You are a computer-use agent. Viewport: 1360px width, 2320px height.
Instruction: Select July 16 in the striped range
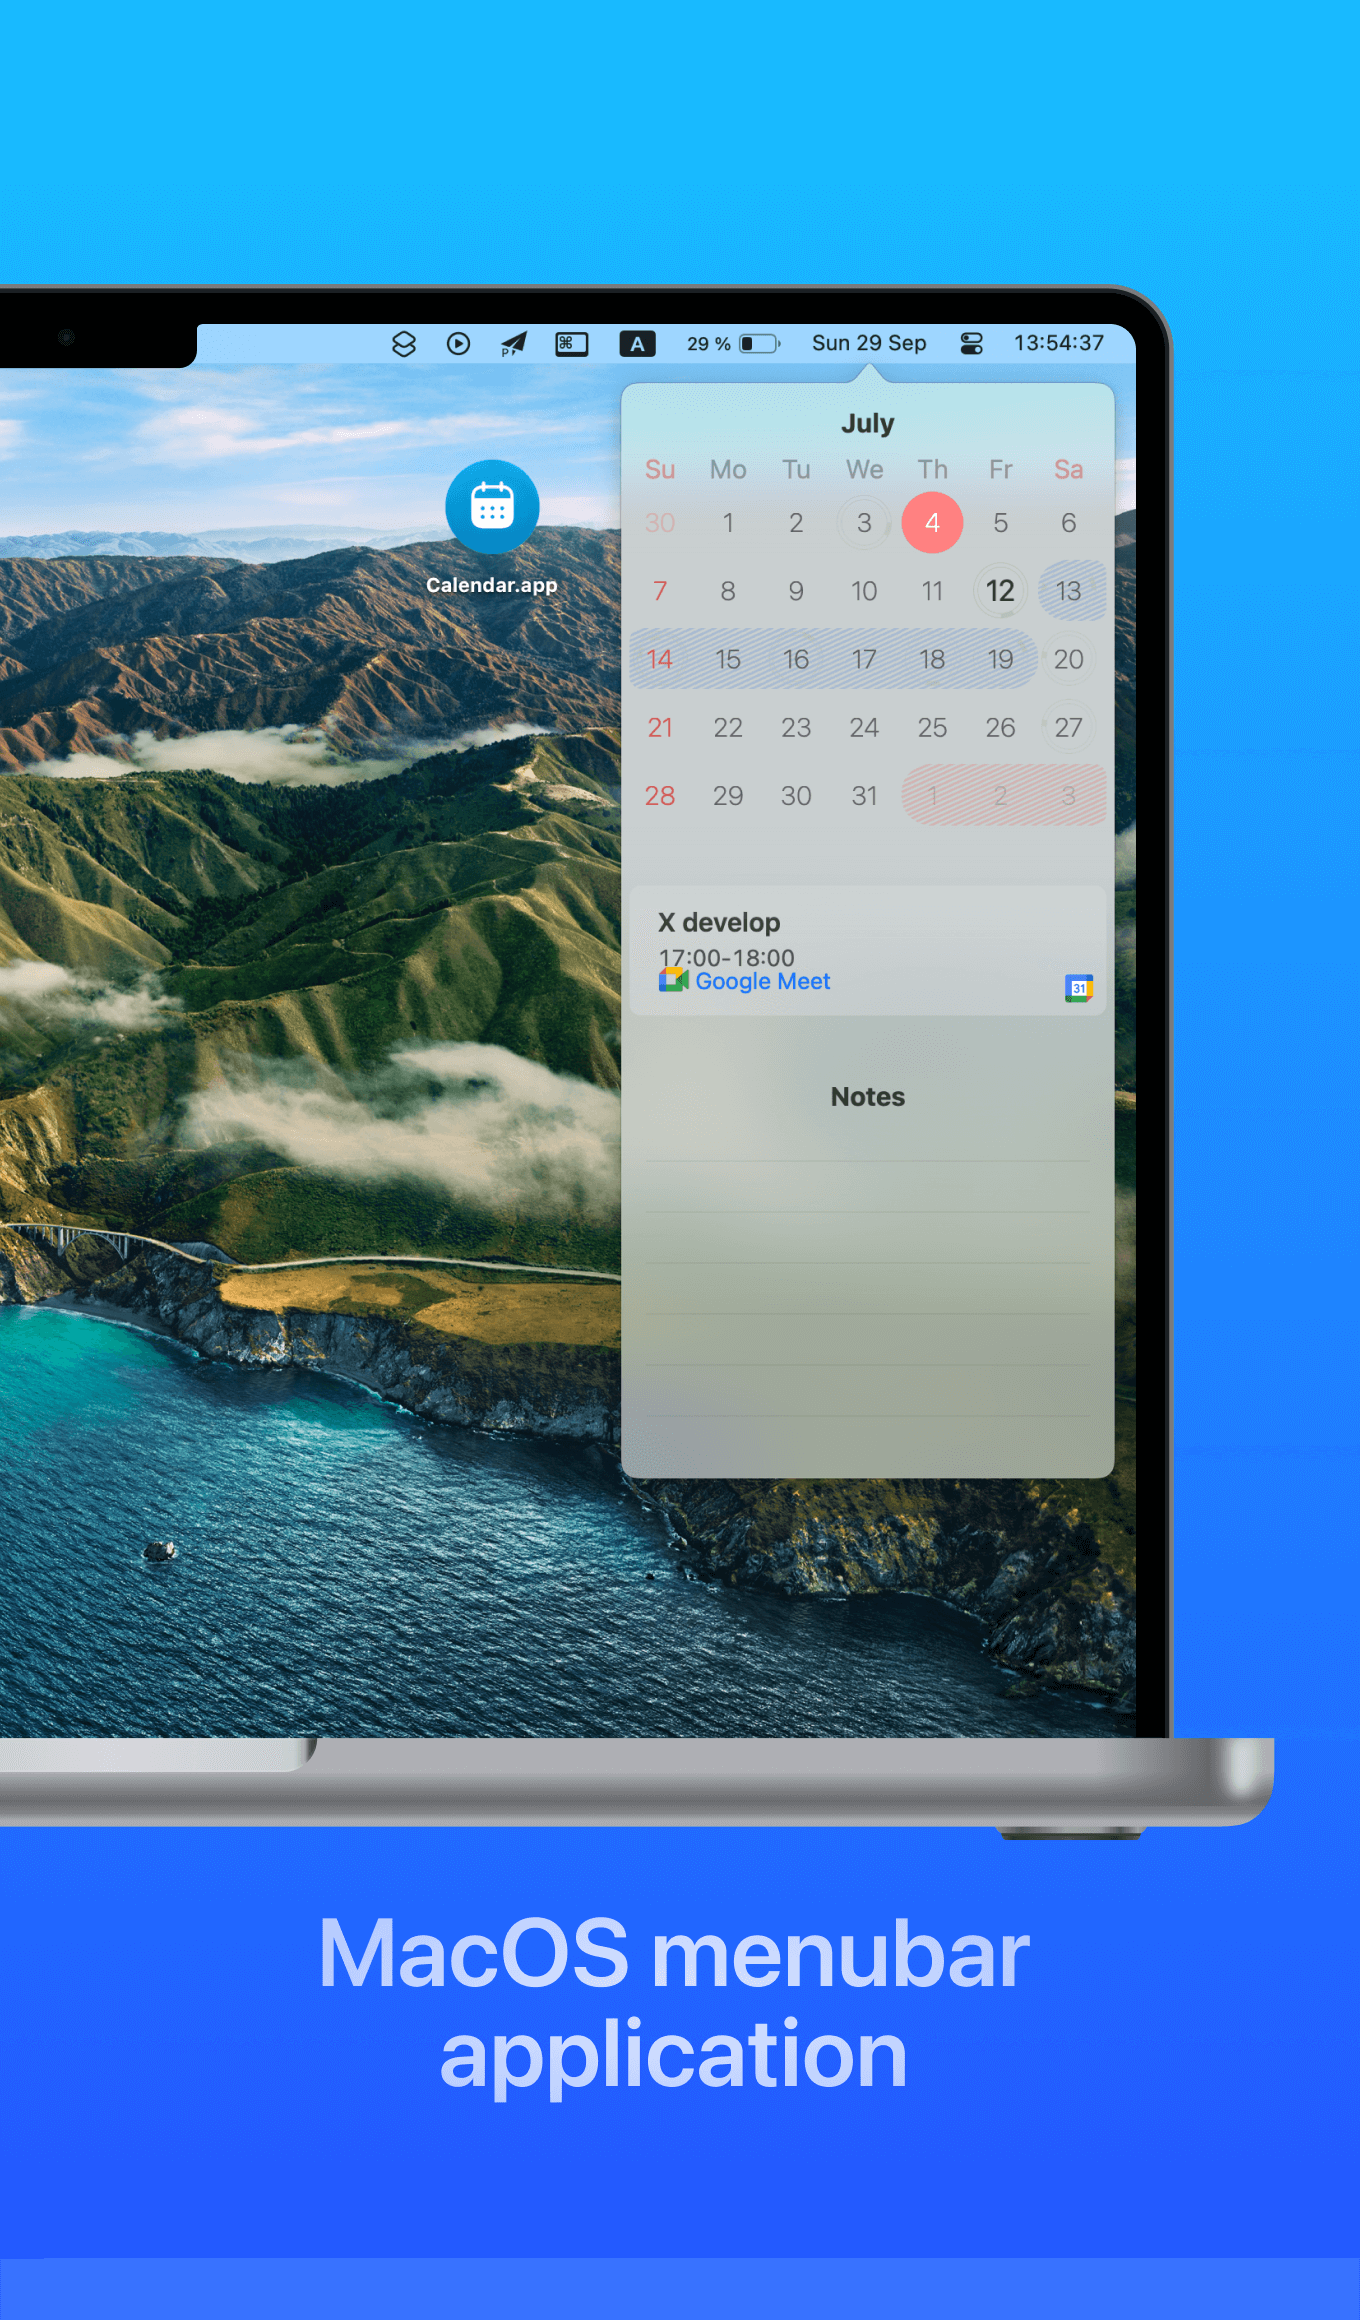click(796, 659)
